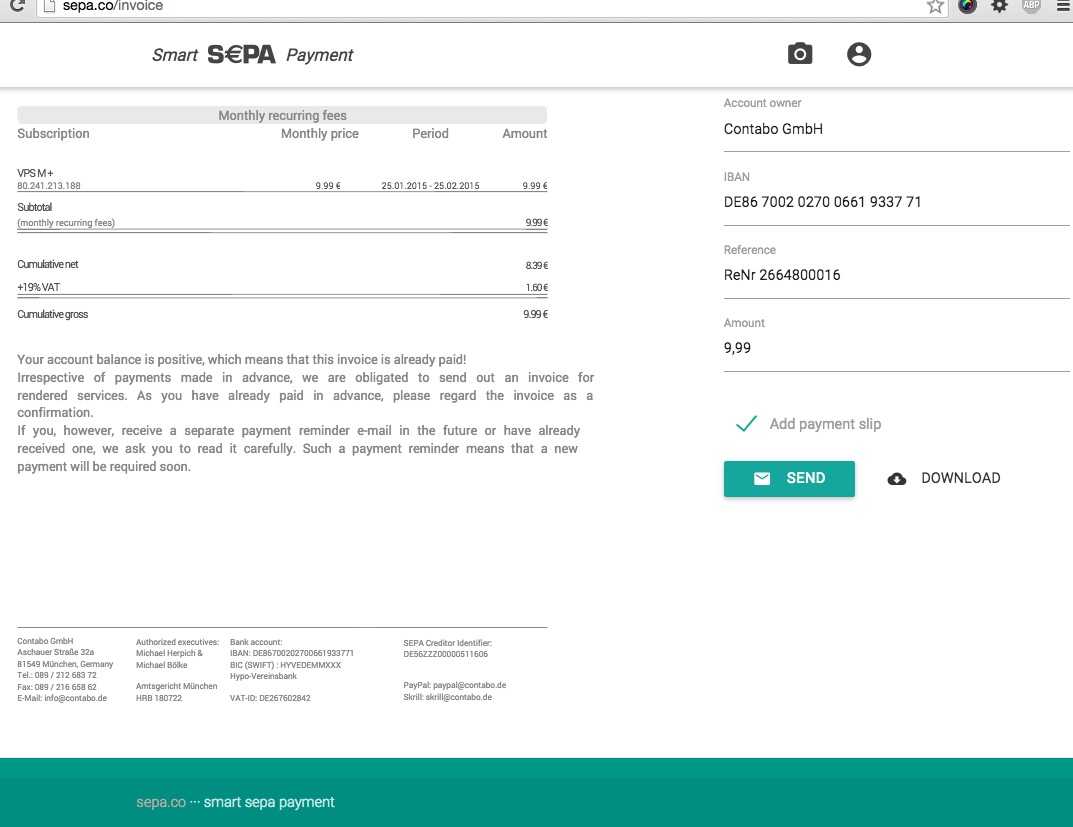Select the PayPal address paypal@contabo.de
The width and height of the screenshot is (1073, 827).
click(x=469, y=685)
